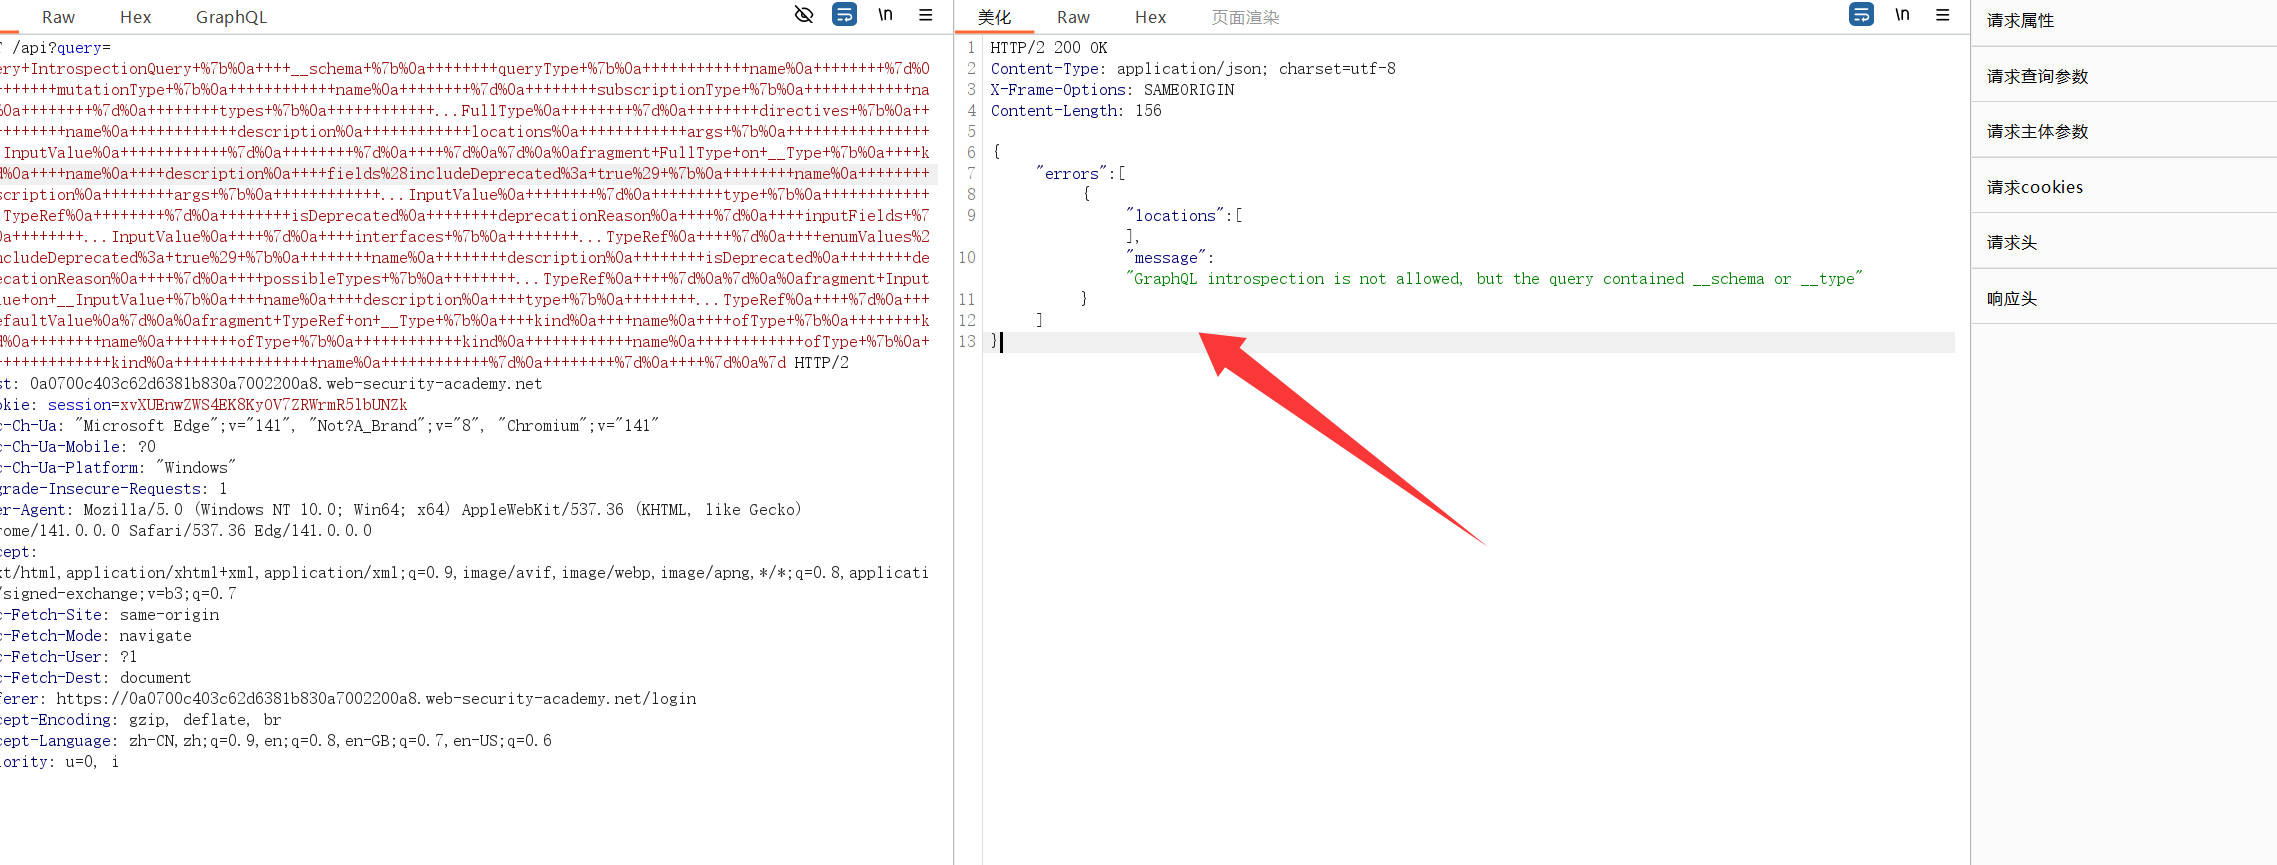Open the response panel hamburger menu

coord(1943,15)
